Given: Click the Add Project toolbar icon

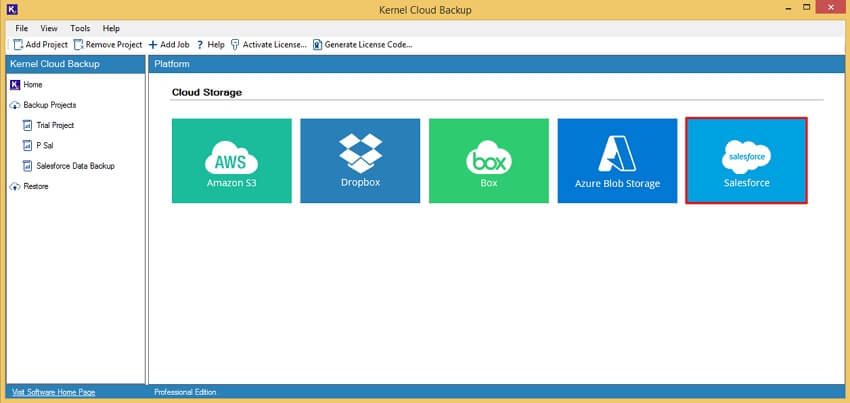Looking at the screenshot, I should (x=18, y=44).
